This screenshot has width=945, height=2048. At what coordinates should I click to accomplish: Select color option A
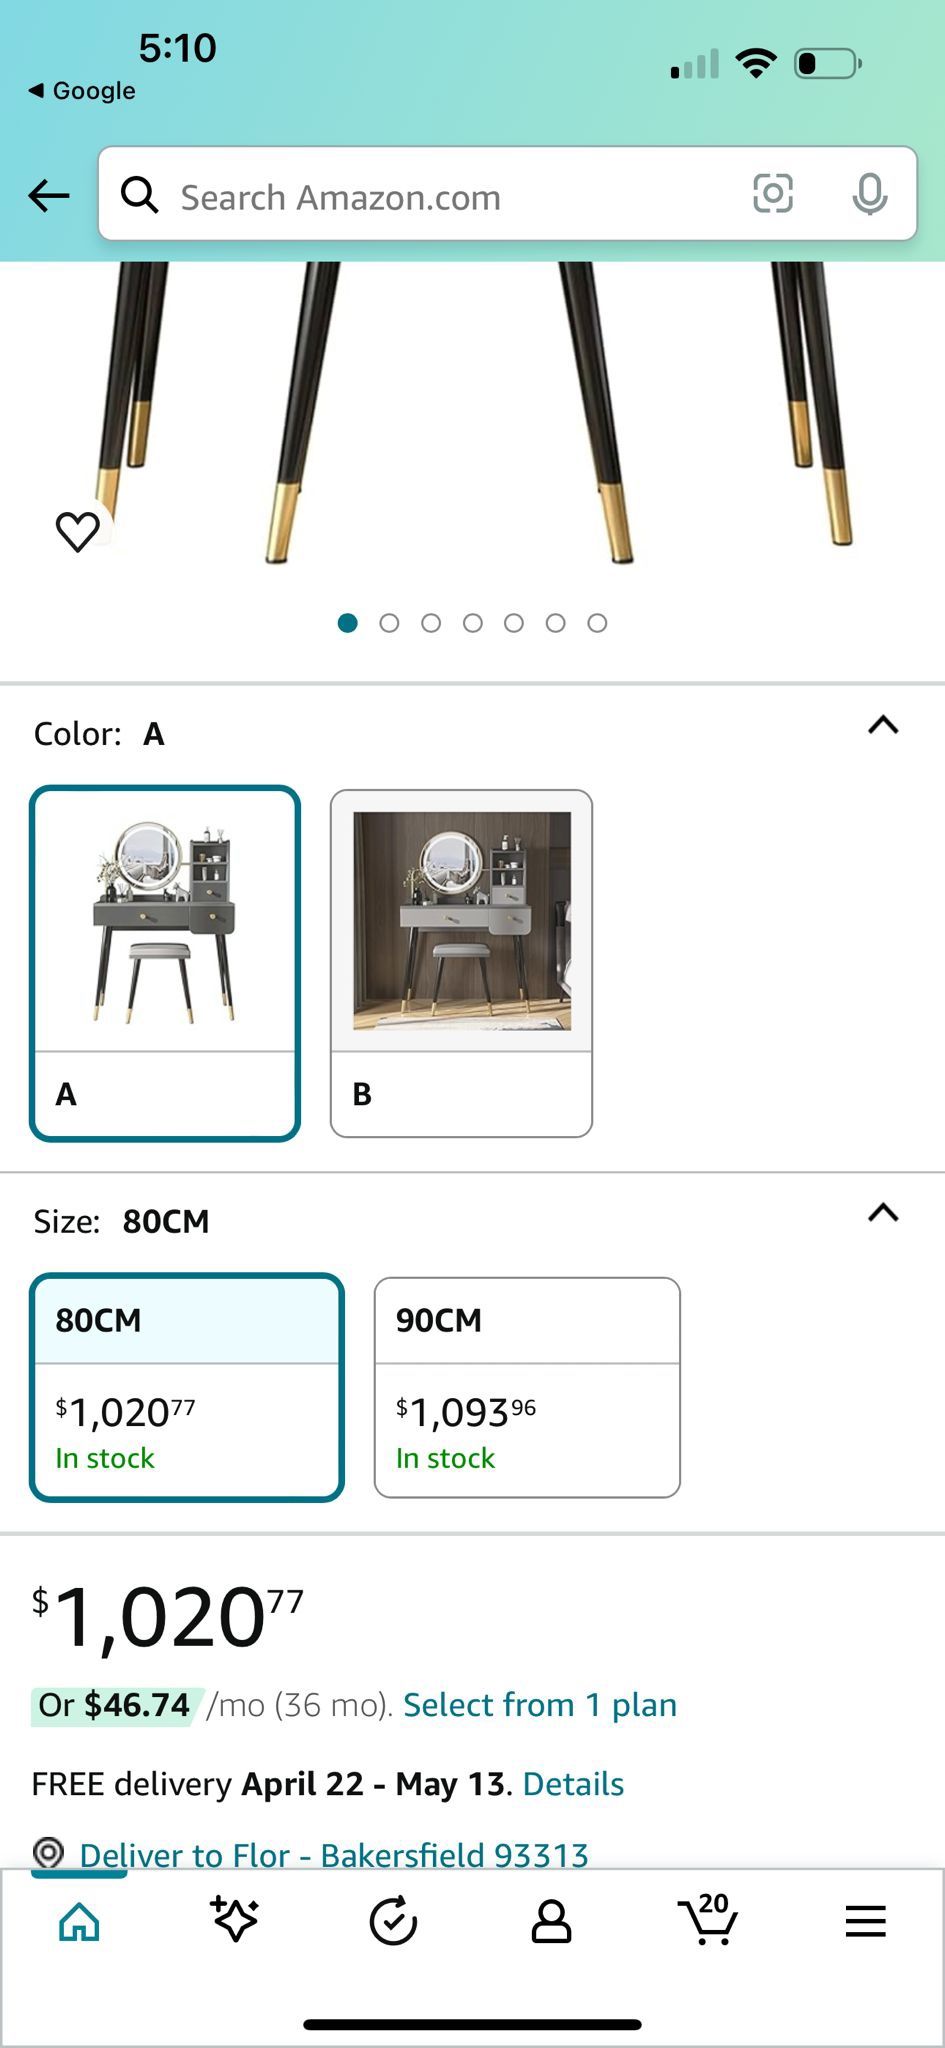165,963
